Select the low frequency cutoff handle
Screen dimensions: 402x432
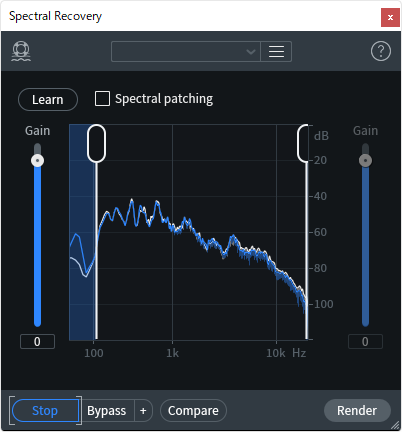[x=96, y=144]
